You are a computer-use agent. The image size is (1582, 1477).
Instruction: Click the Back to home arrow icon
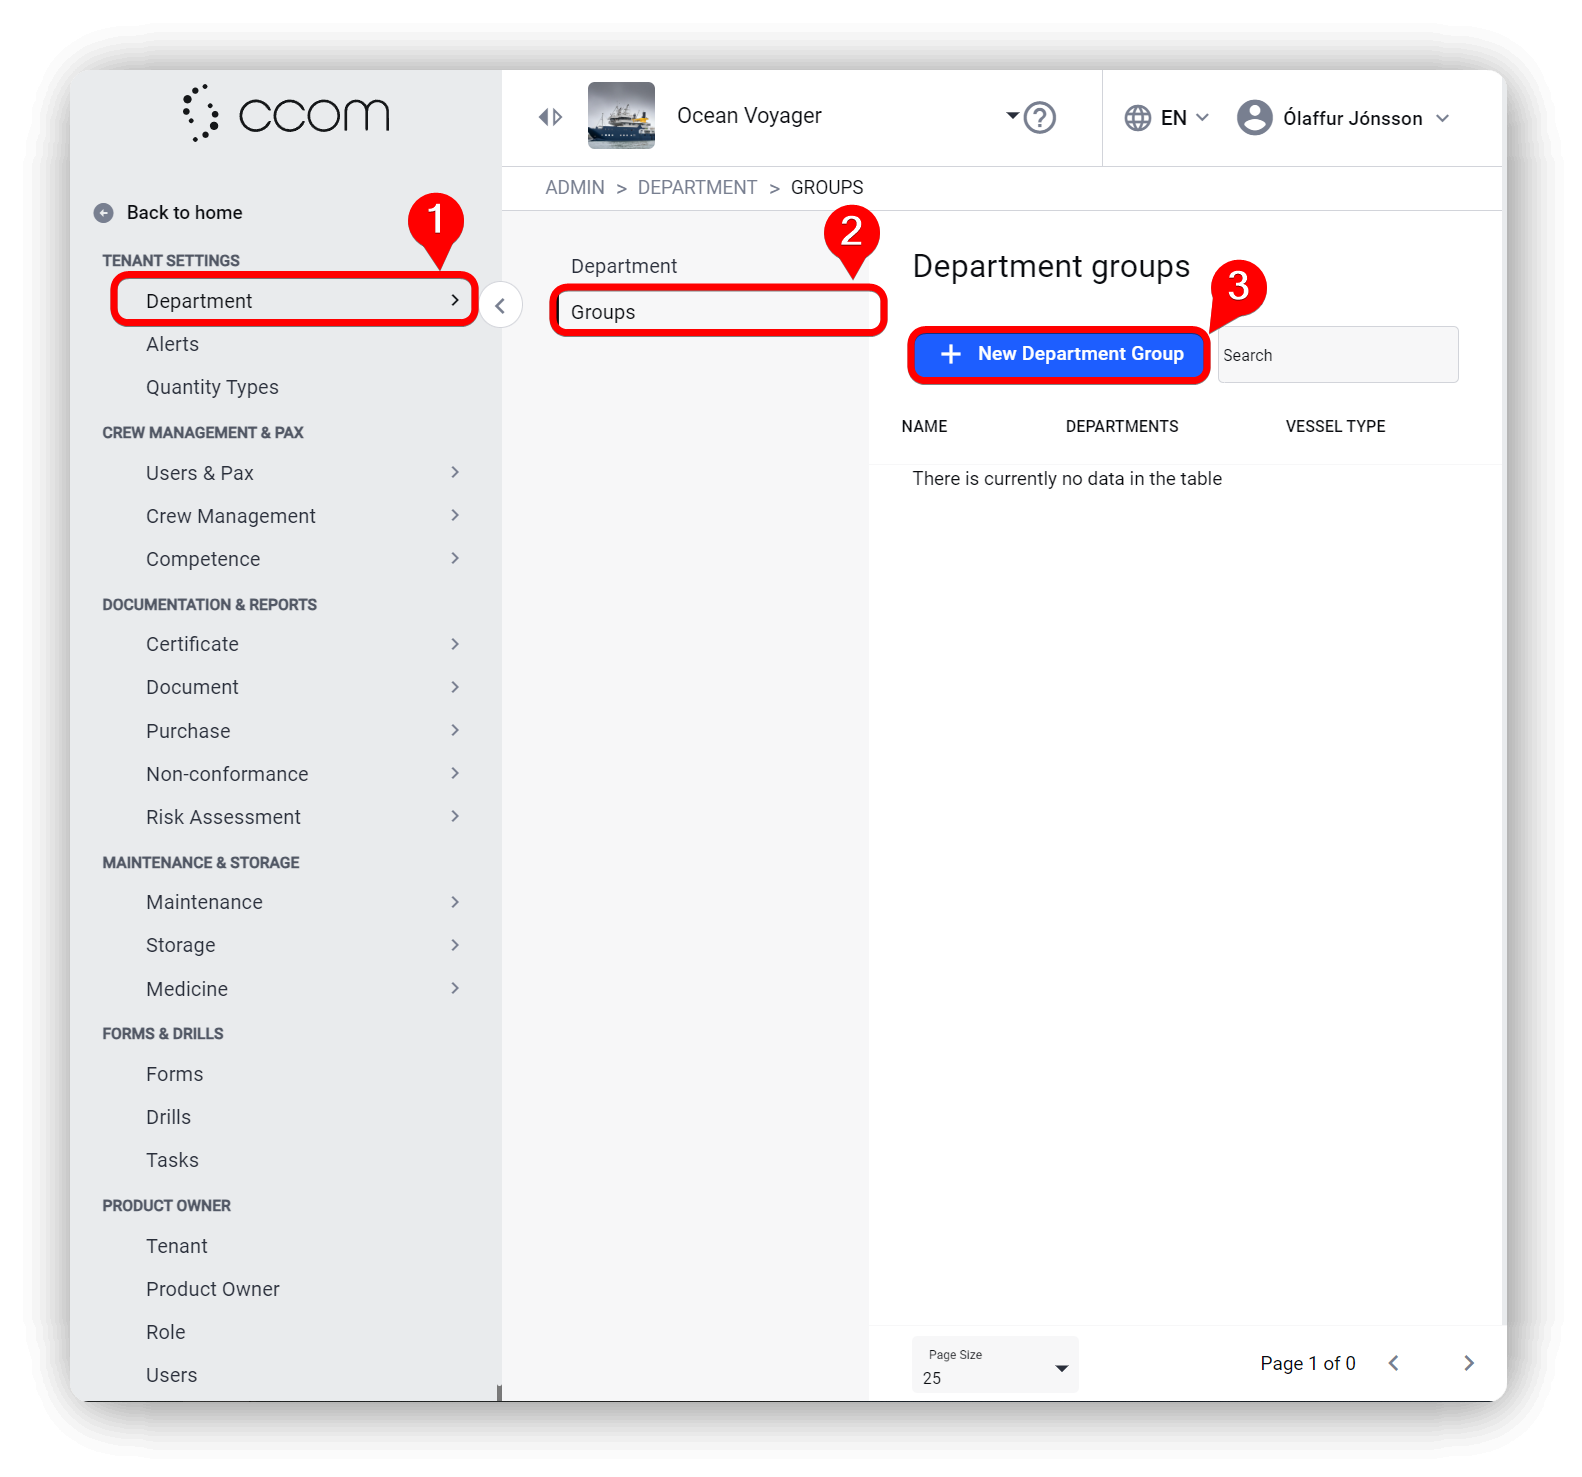[x=103, y=213]
